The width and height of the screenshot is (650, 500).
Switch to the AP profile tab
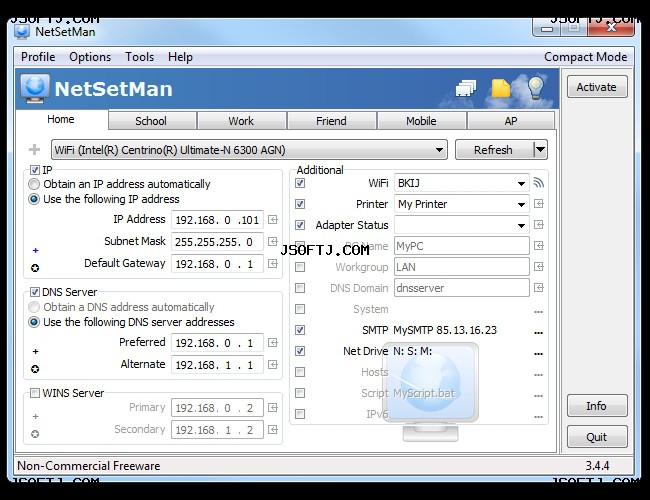(x=511, y=121)
